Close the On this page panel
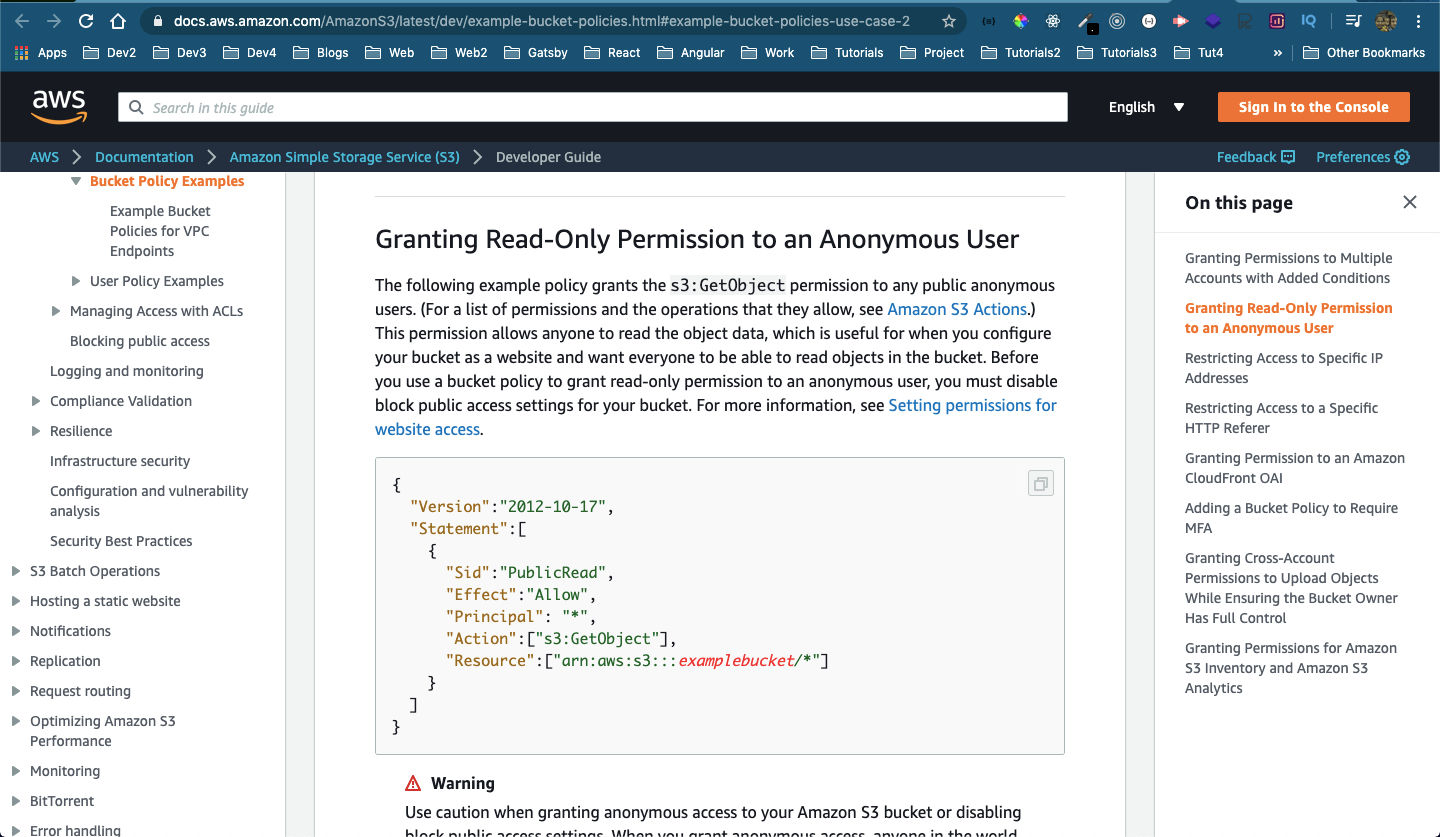The image size is (1440, 837). coord(1410,202)
